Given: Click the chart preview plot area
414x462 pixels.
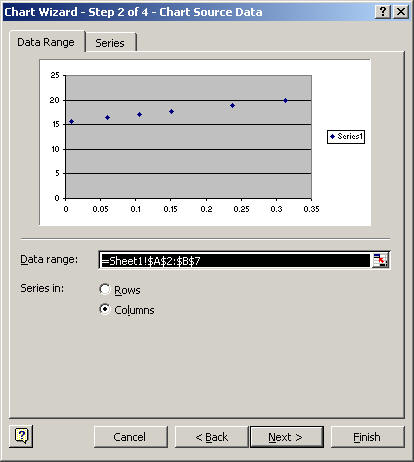Looking at the screenshot, I should [x=189, y=137].
